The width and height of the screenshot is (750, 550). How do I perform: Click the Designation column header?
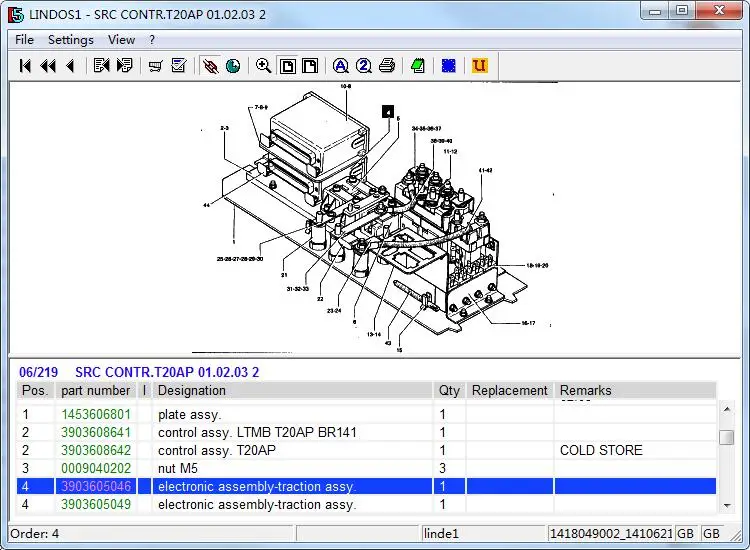(292, 390)
